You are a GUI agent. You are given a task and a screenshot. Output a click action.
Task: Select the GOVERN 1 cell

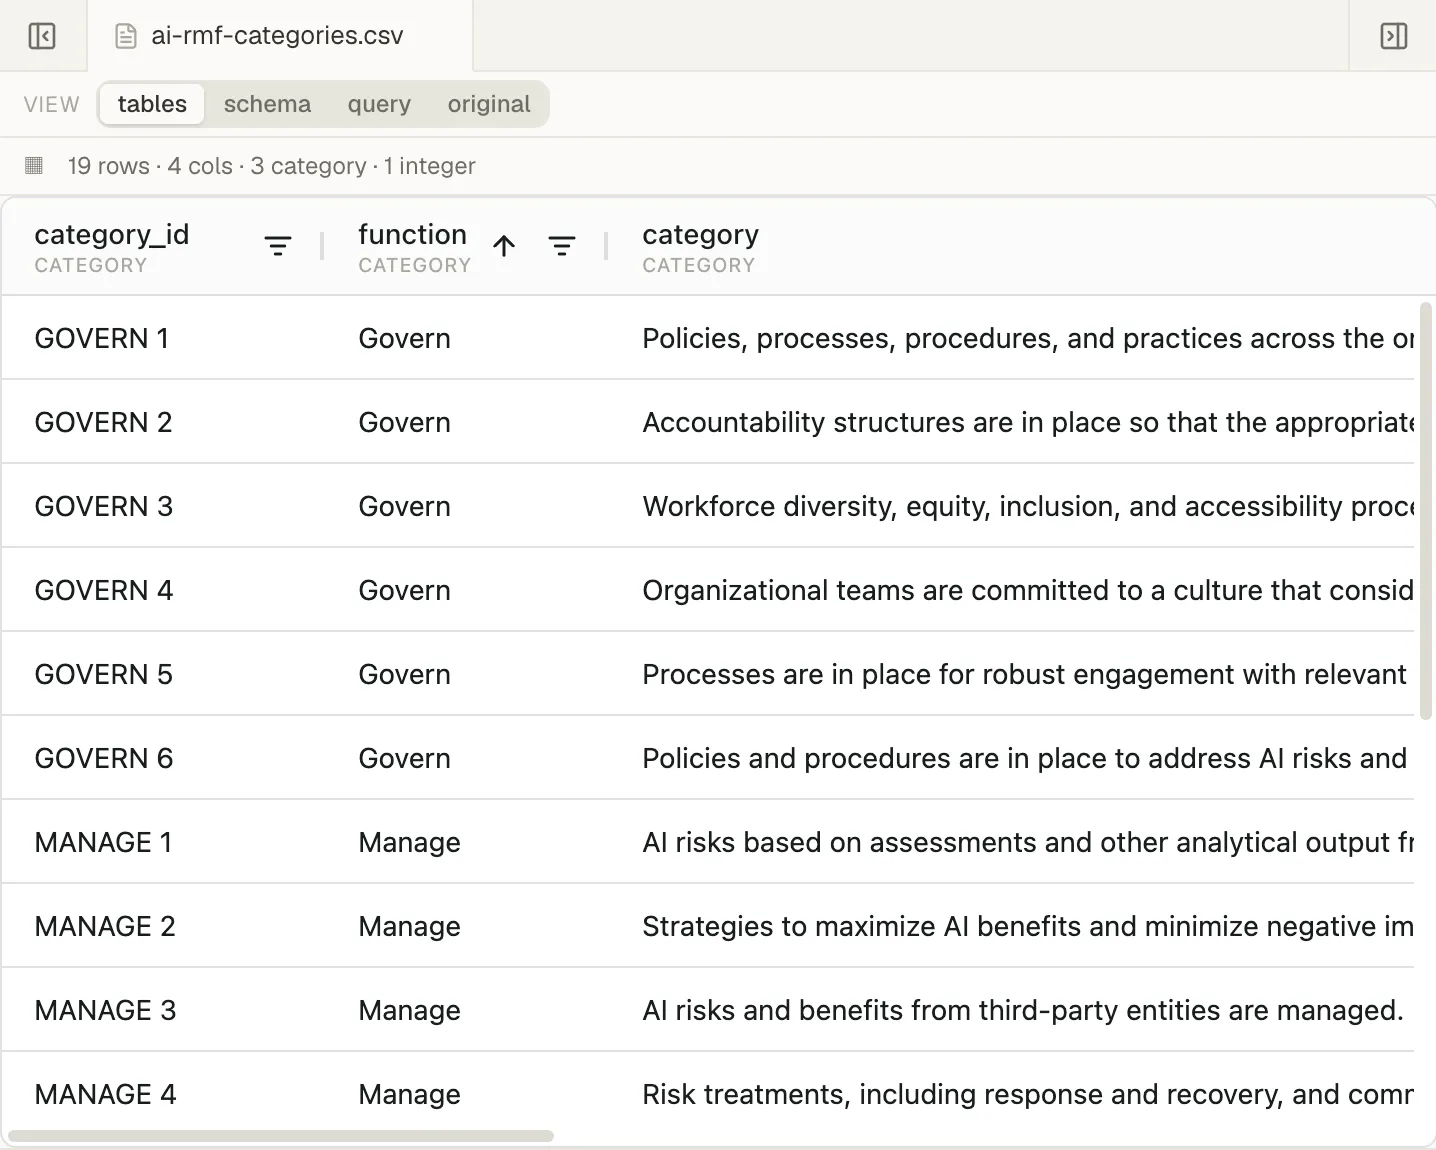tap(162, 338)
